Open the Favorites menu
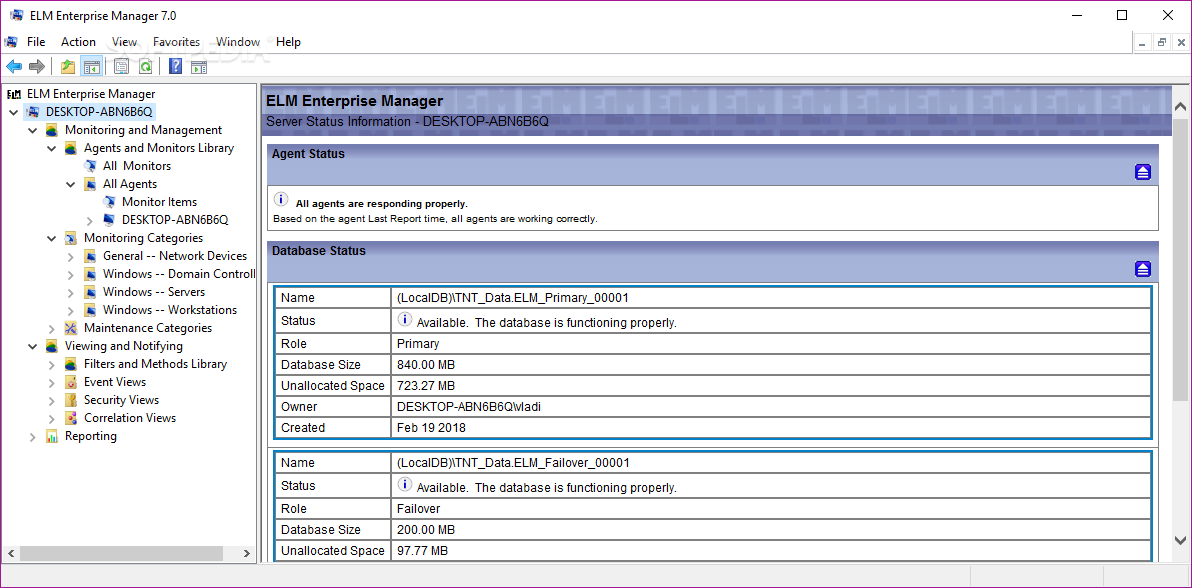Screen dimensions: 1192x588 (176, 42)
